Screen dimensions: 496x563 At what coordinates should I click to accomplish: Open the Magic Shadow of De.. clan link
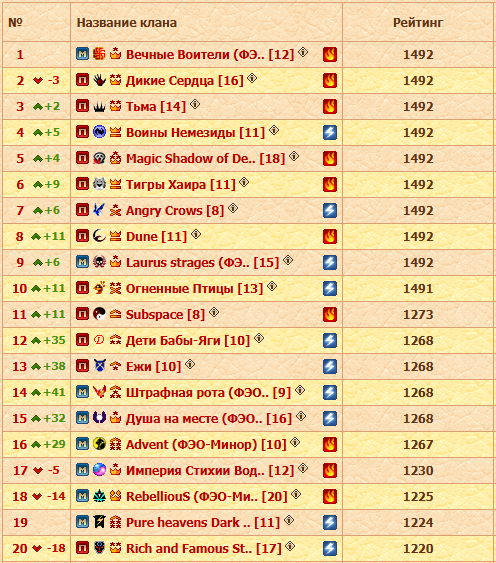205,158
